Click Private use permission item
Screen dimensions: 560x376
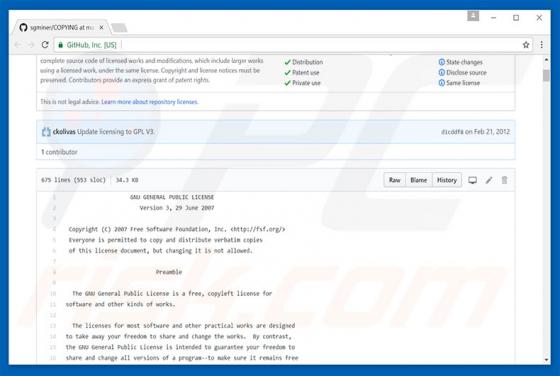(302, 83)
